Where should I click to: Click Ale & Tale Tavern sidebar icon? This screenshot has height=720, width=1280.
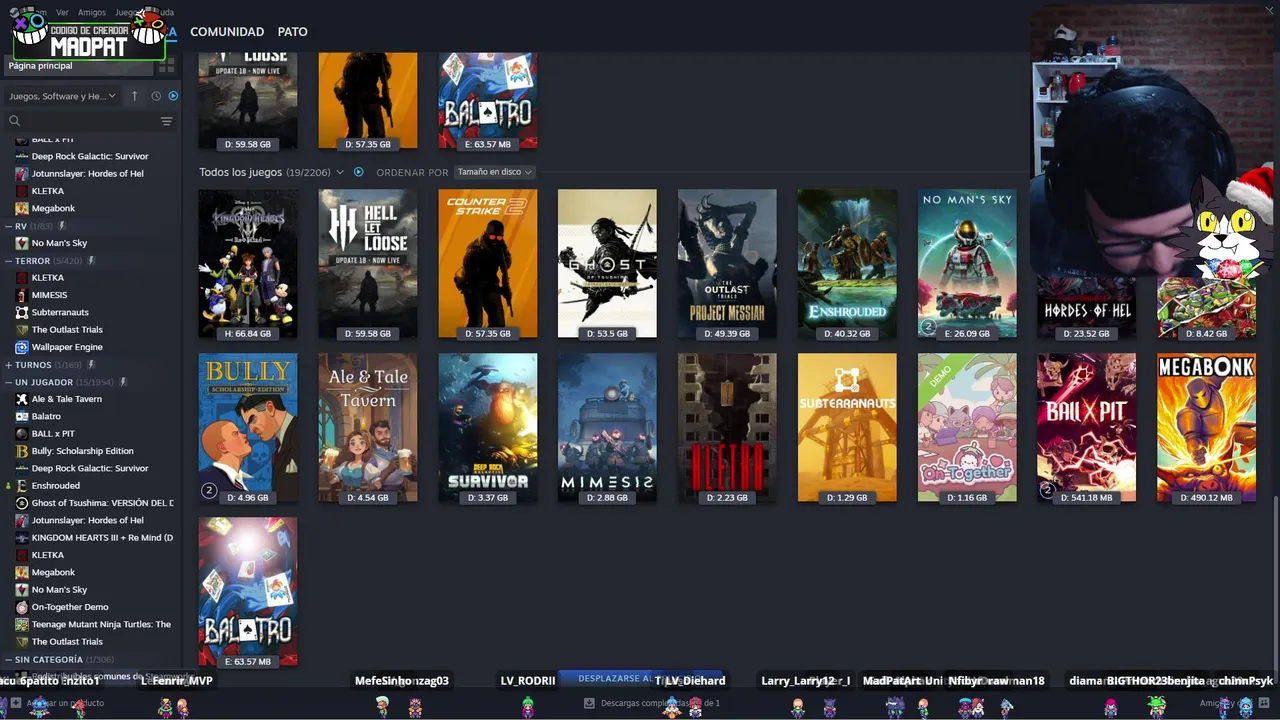[22, 399]
